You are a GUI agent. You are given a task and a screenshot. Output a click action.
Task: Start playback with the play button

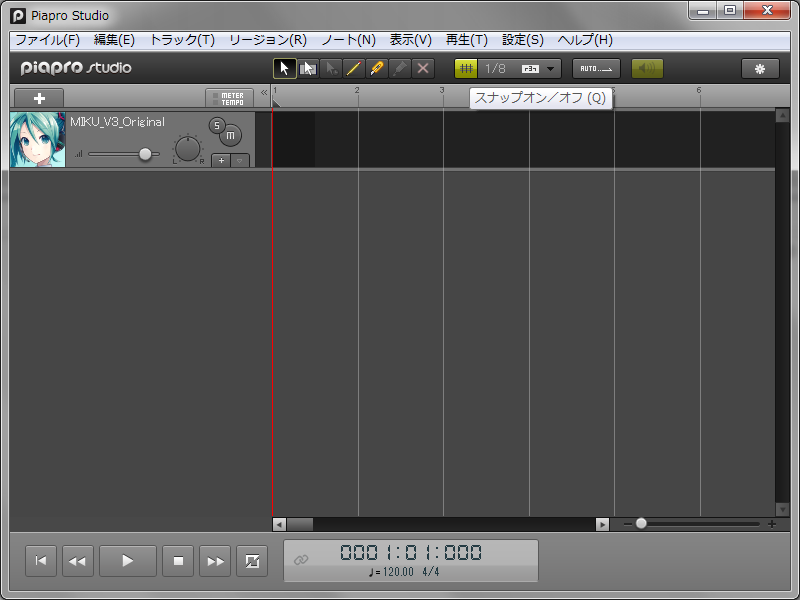(x=128, y=561)
